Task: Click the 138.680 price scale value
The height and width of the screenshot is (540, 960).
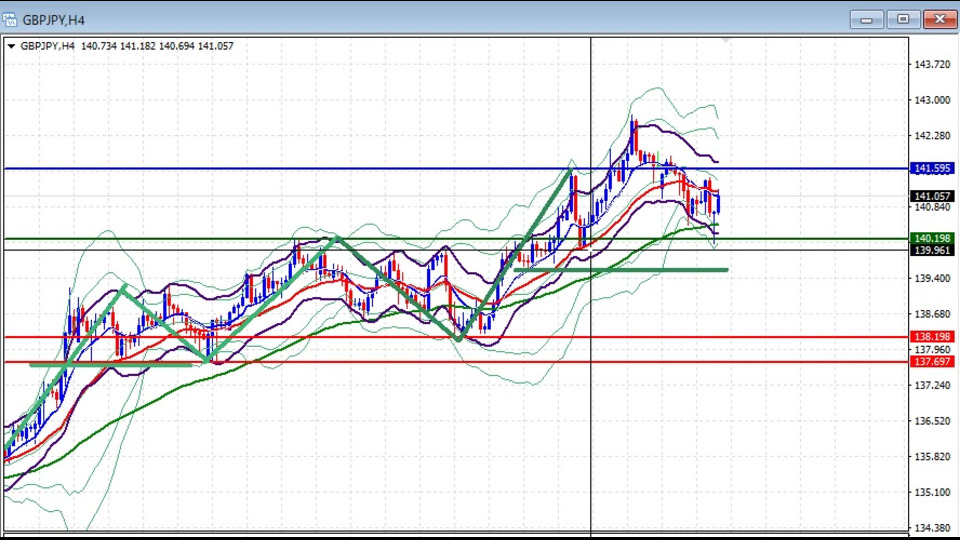Action: (x=932, y=314)
